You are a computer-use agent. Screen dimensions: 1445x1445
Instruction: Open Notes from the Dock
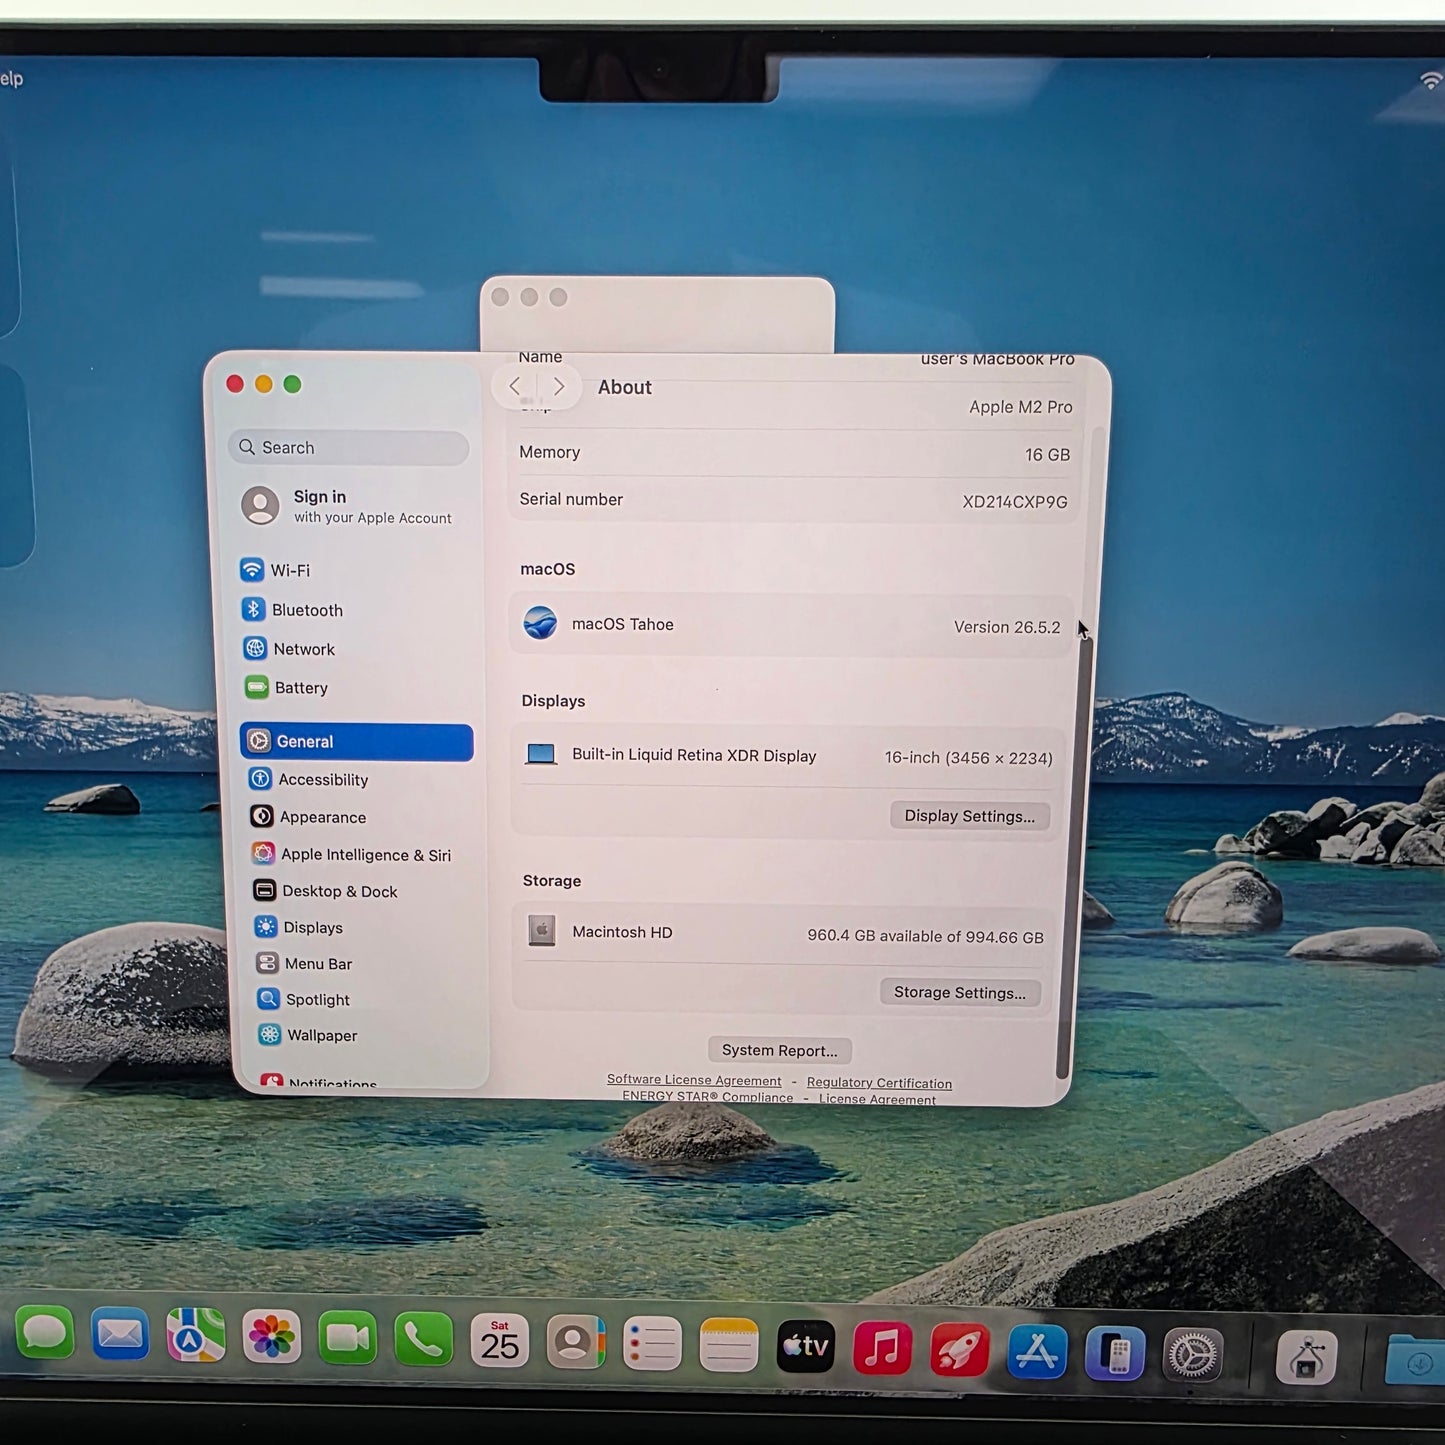tap(728, 1345)
